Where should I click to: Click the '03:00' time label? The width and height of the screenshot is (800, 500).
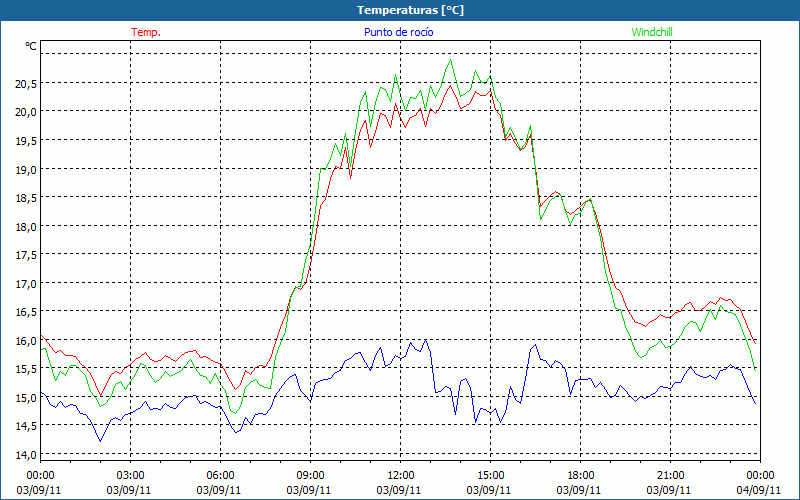click(131, 475)
